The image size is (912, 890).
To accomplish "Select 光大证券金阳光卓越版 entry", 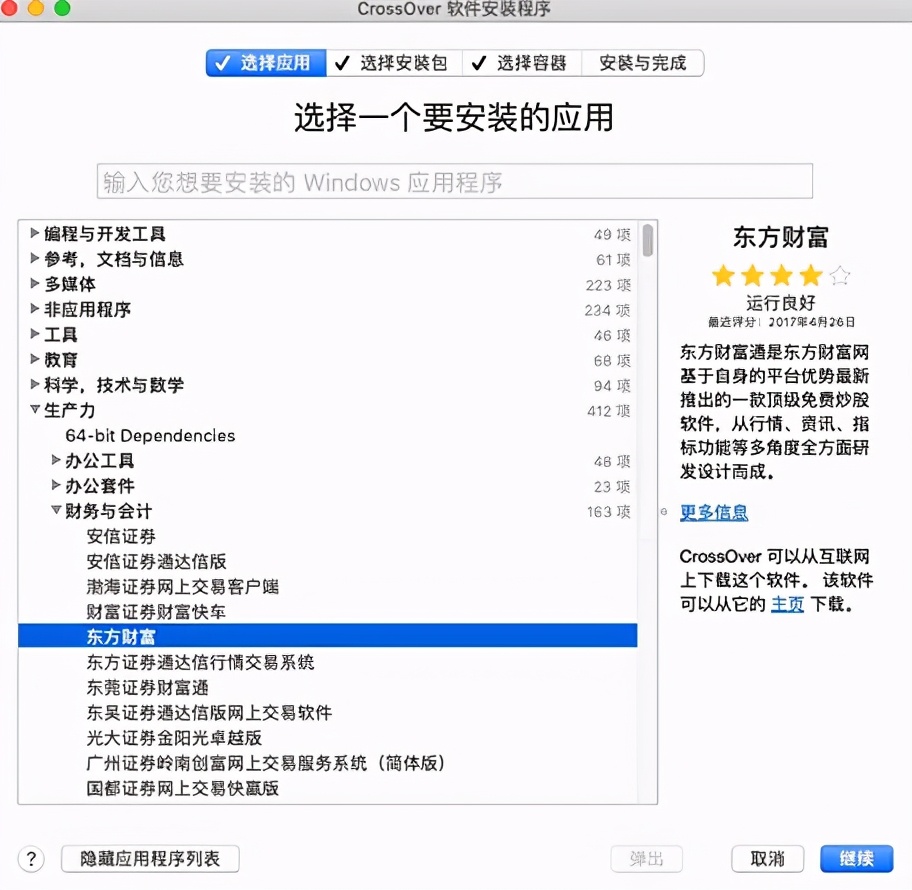I will (174, 738).
